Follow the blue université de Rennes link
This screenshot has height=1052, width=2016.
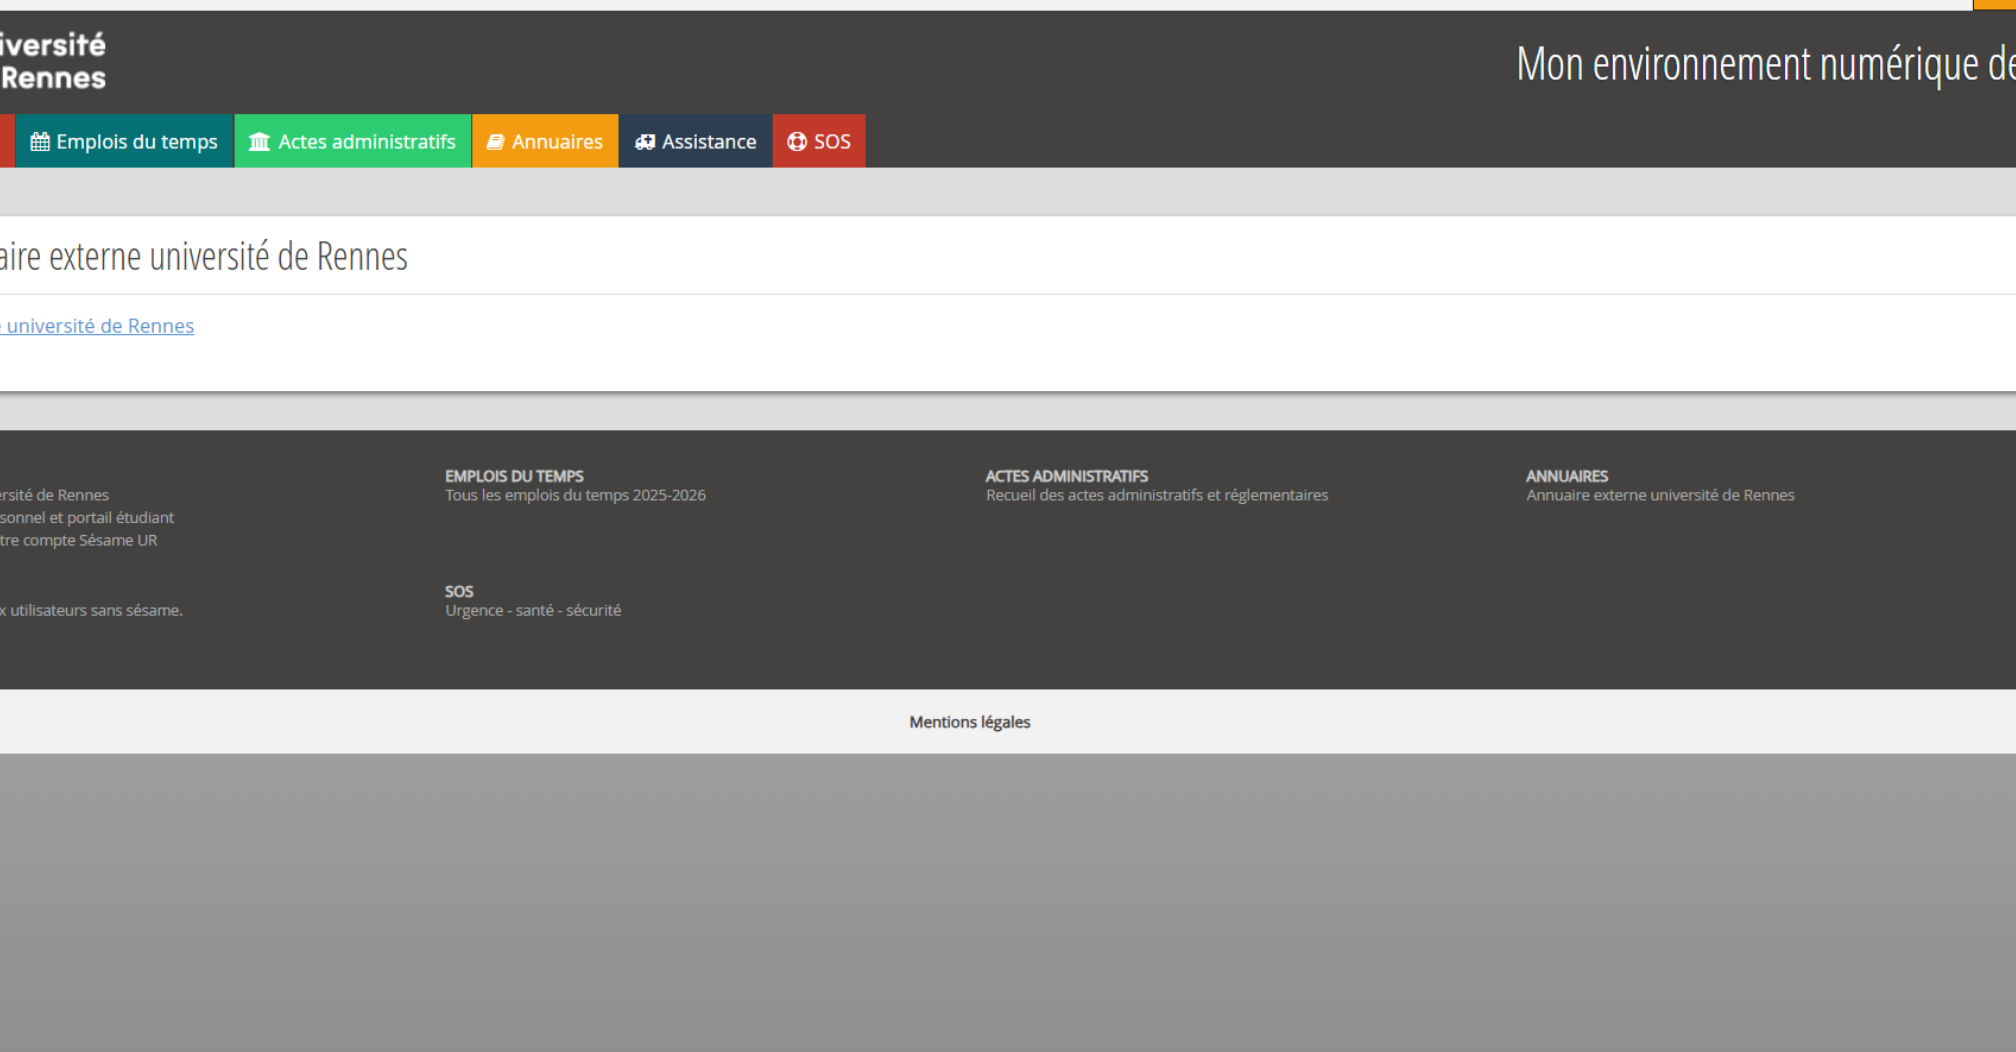[98, 326]
